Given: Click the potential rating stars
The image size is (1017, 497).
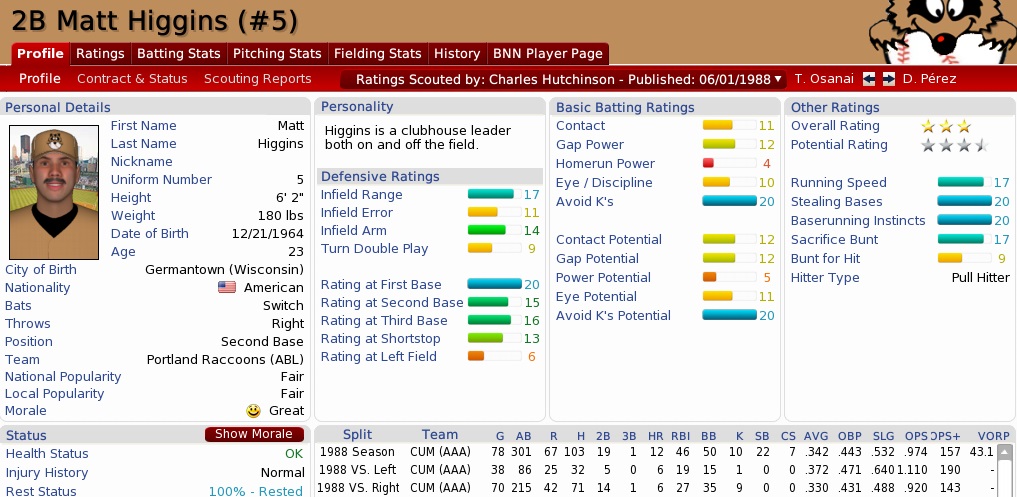Looking at the screenshot, I should pyautogui.click(x=953, y=145).
